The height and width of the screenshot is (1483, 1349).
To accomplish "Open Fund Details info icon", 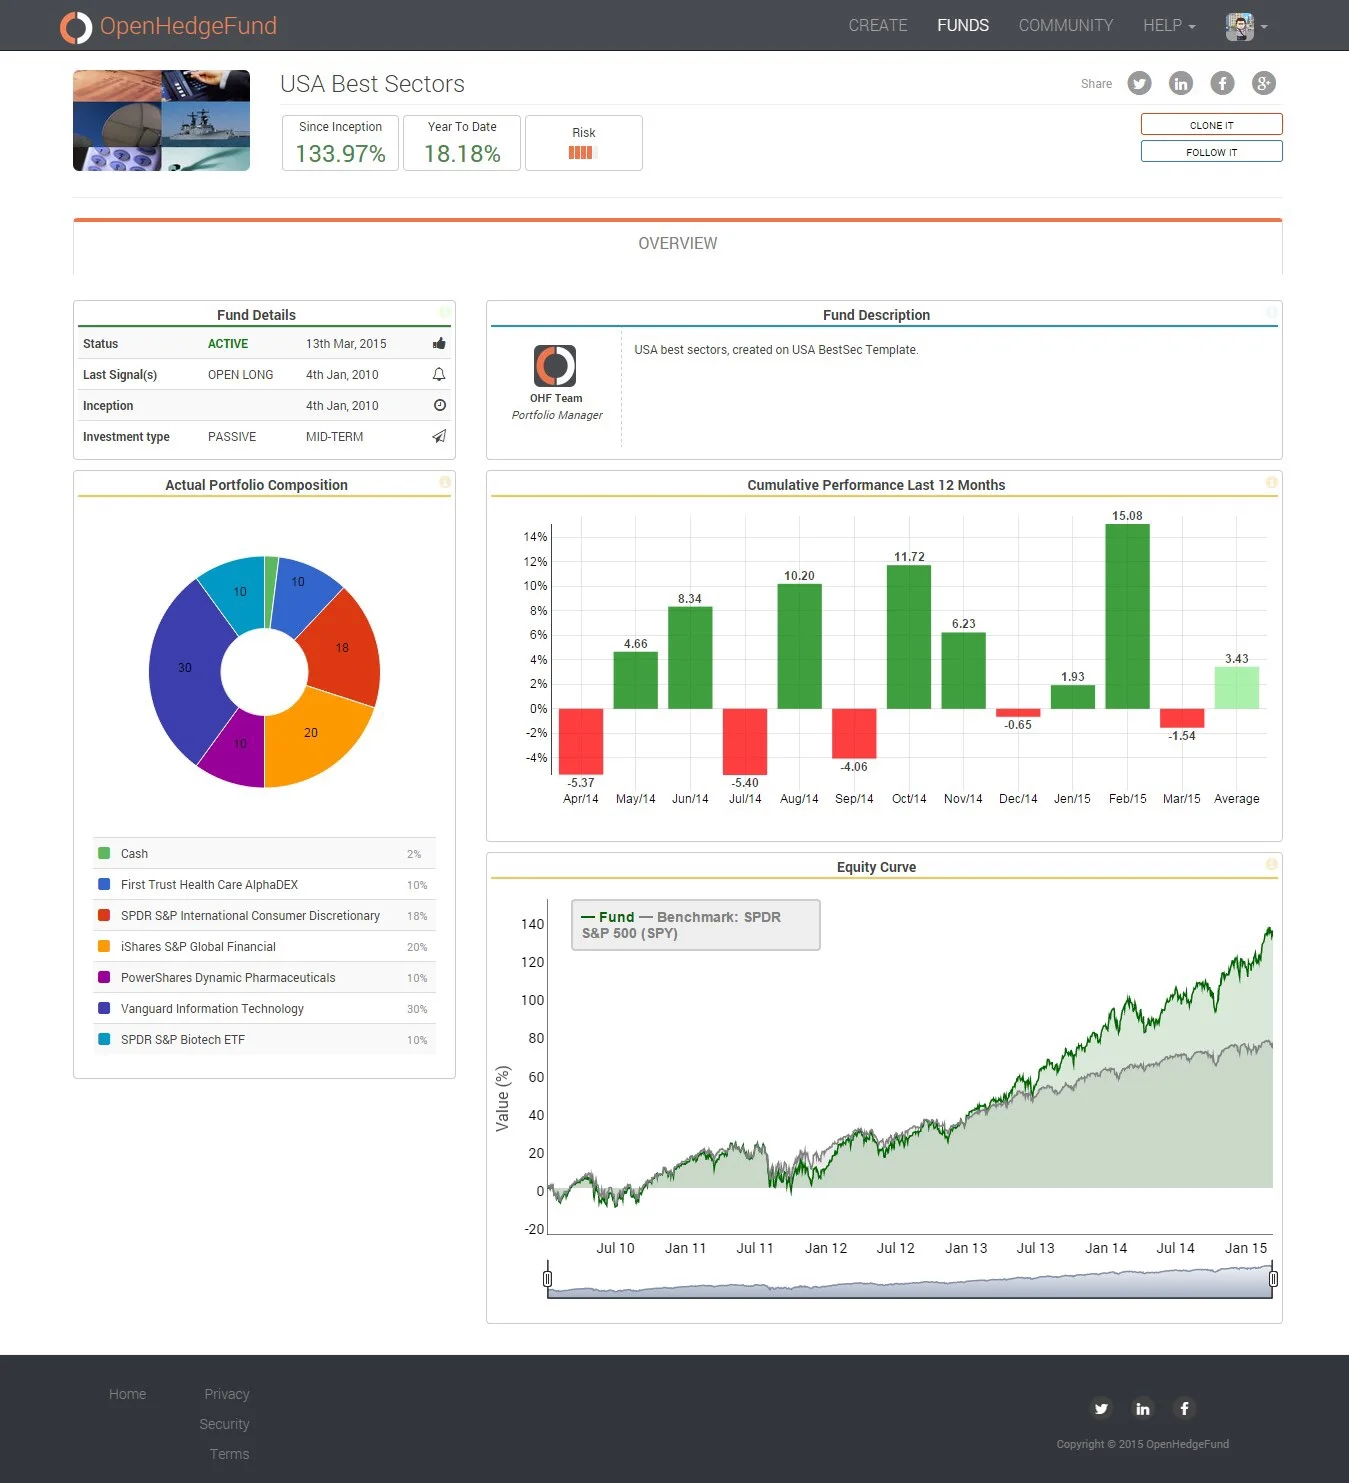I will (445, 312).
